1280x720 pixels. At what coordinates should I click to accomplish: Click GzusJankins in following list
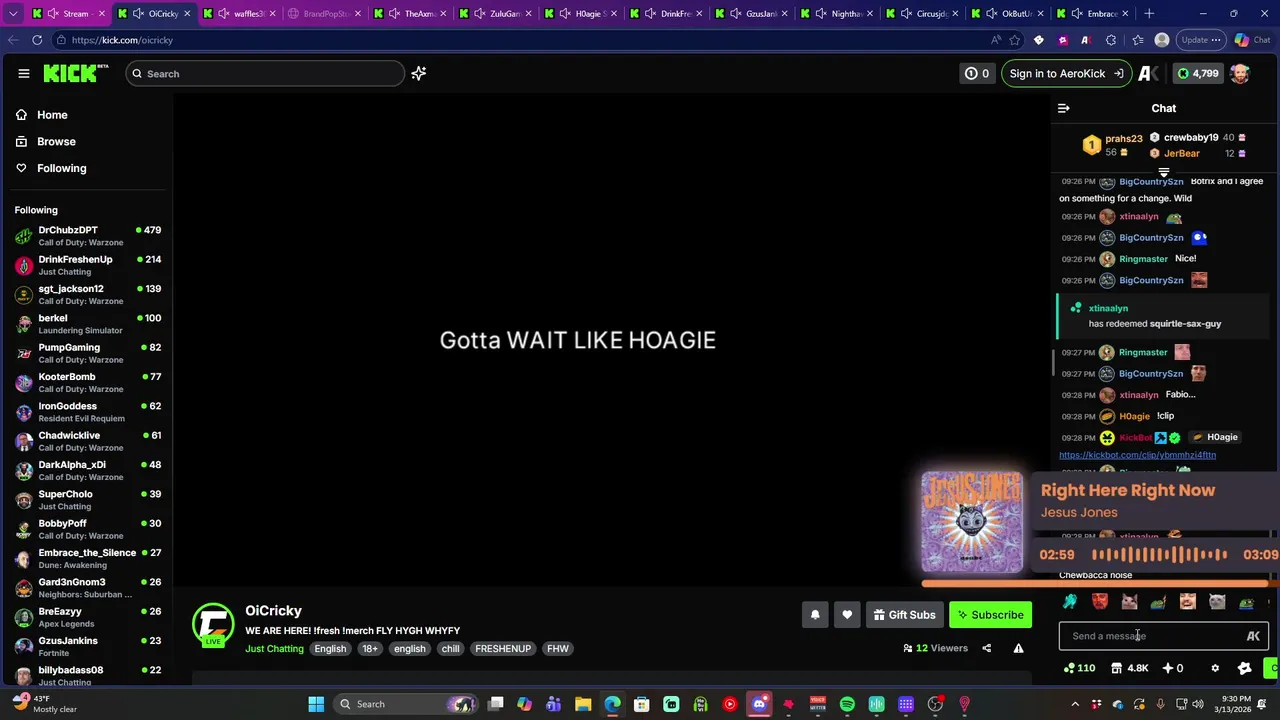88,646
